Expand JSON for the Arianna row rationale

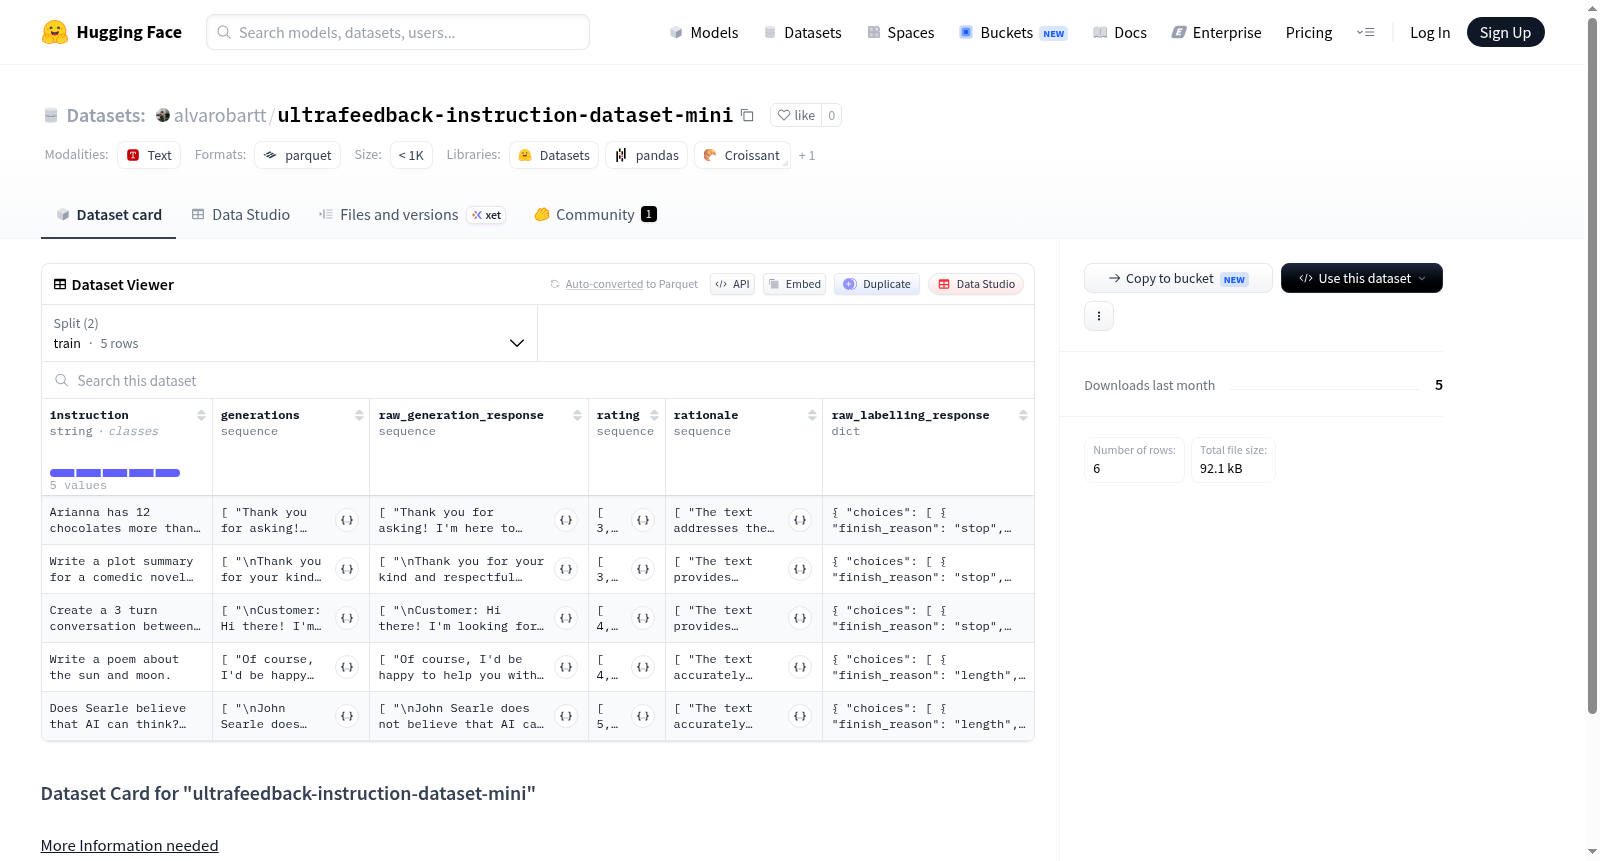pyautogui.click(x=800, y=520)
